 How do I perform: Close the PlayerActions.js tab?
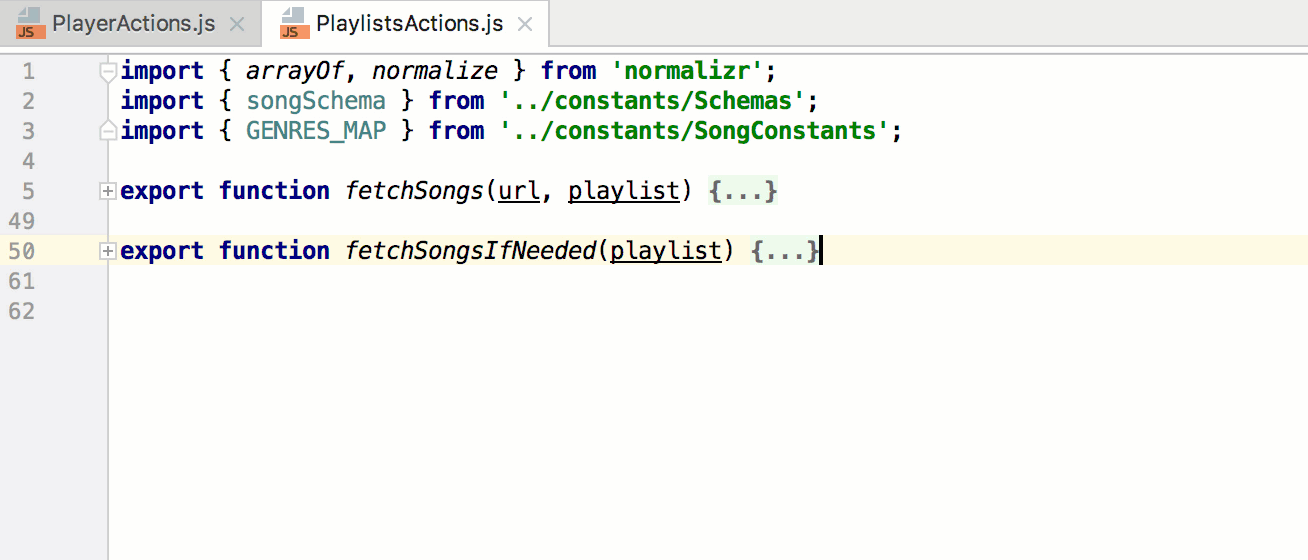click(237, 24)
